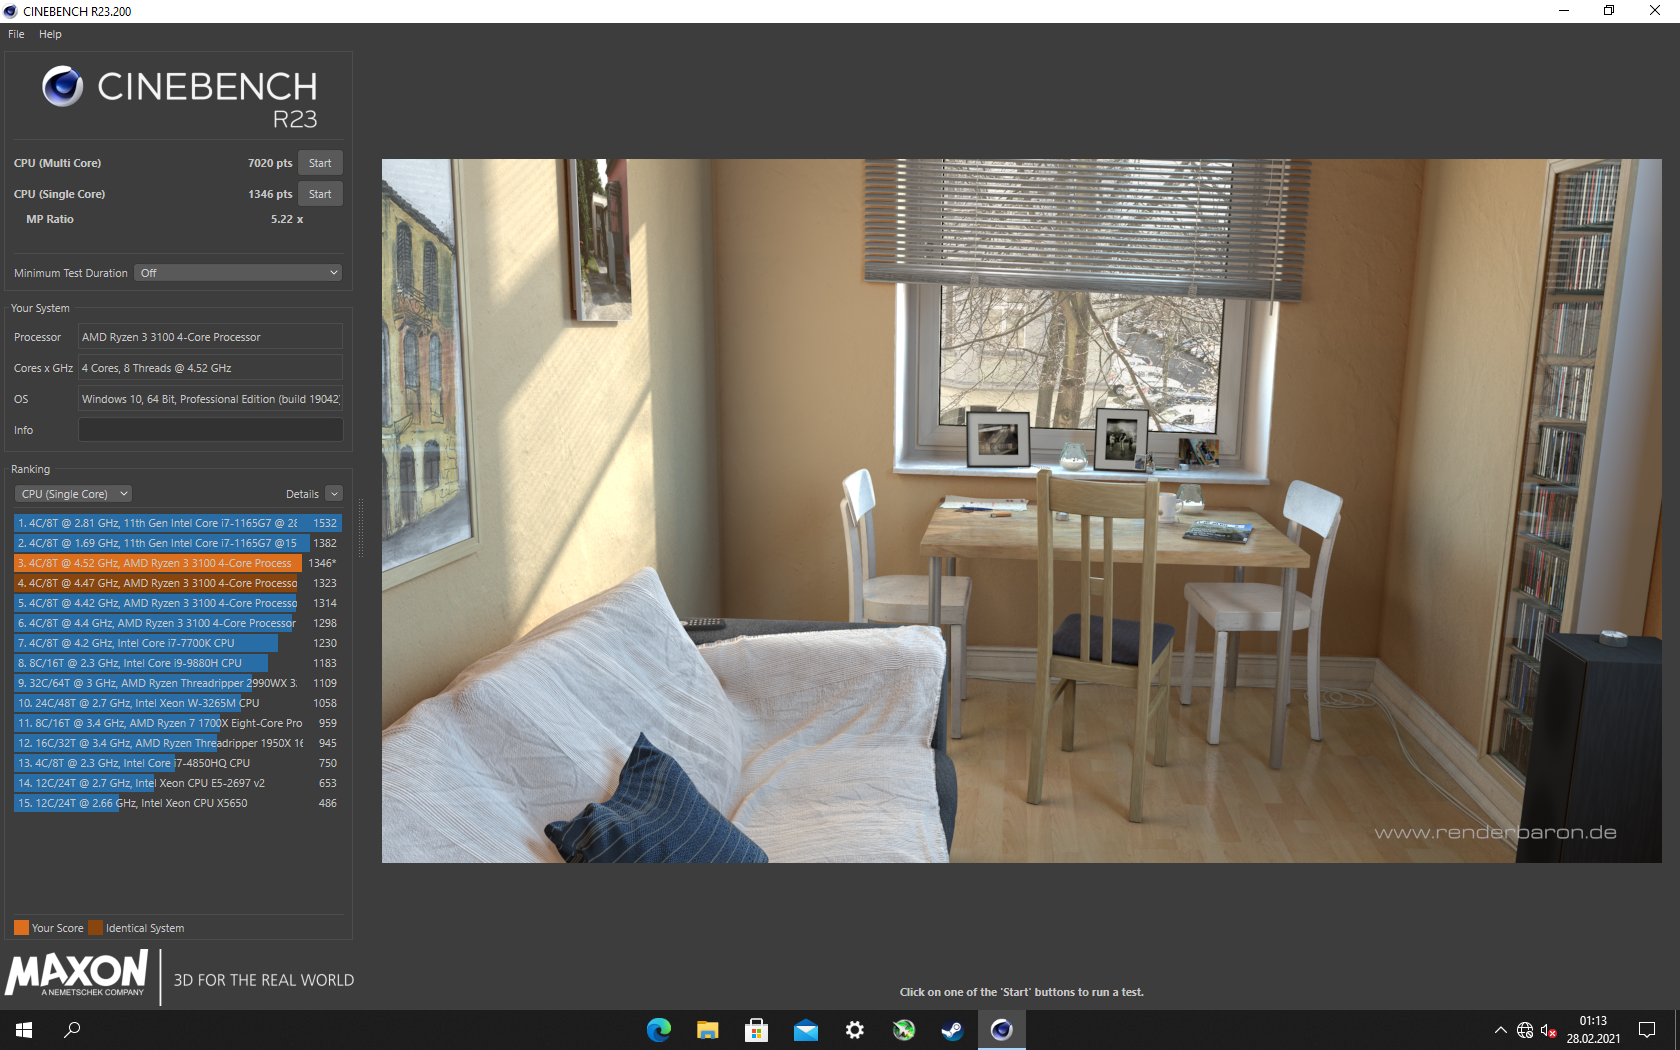Open the Xbox app from the taskbar

click(904, 1030)
